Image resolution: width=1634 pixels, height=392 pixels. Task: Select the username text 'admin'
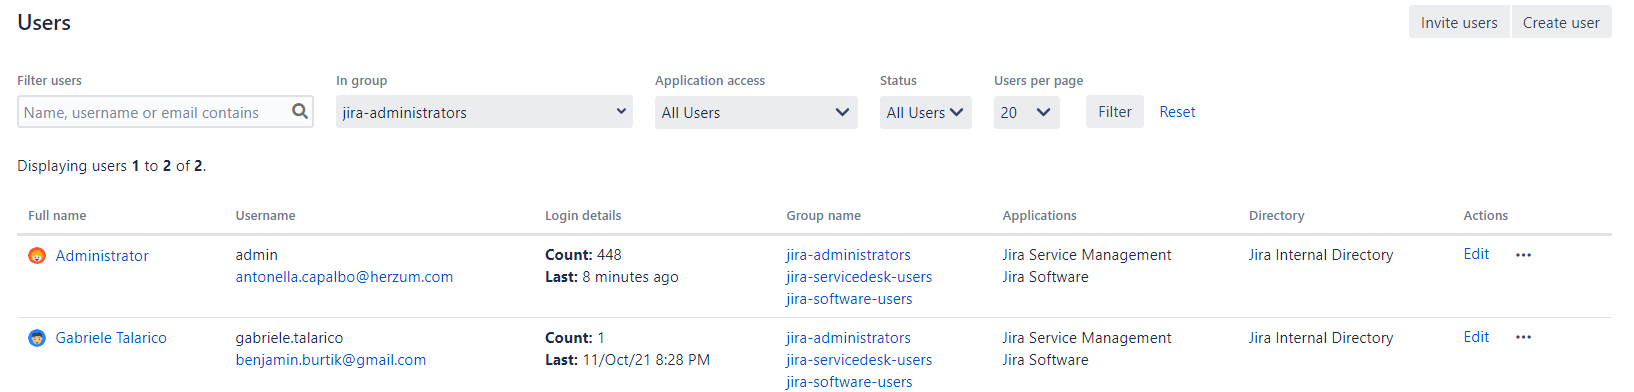click(256, 255)
